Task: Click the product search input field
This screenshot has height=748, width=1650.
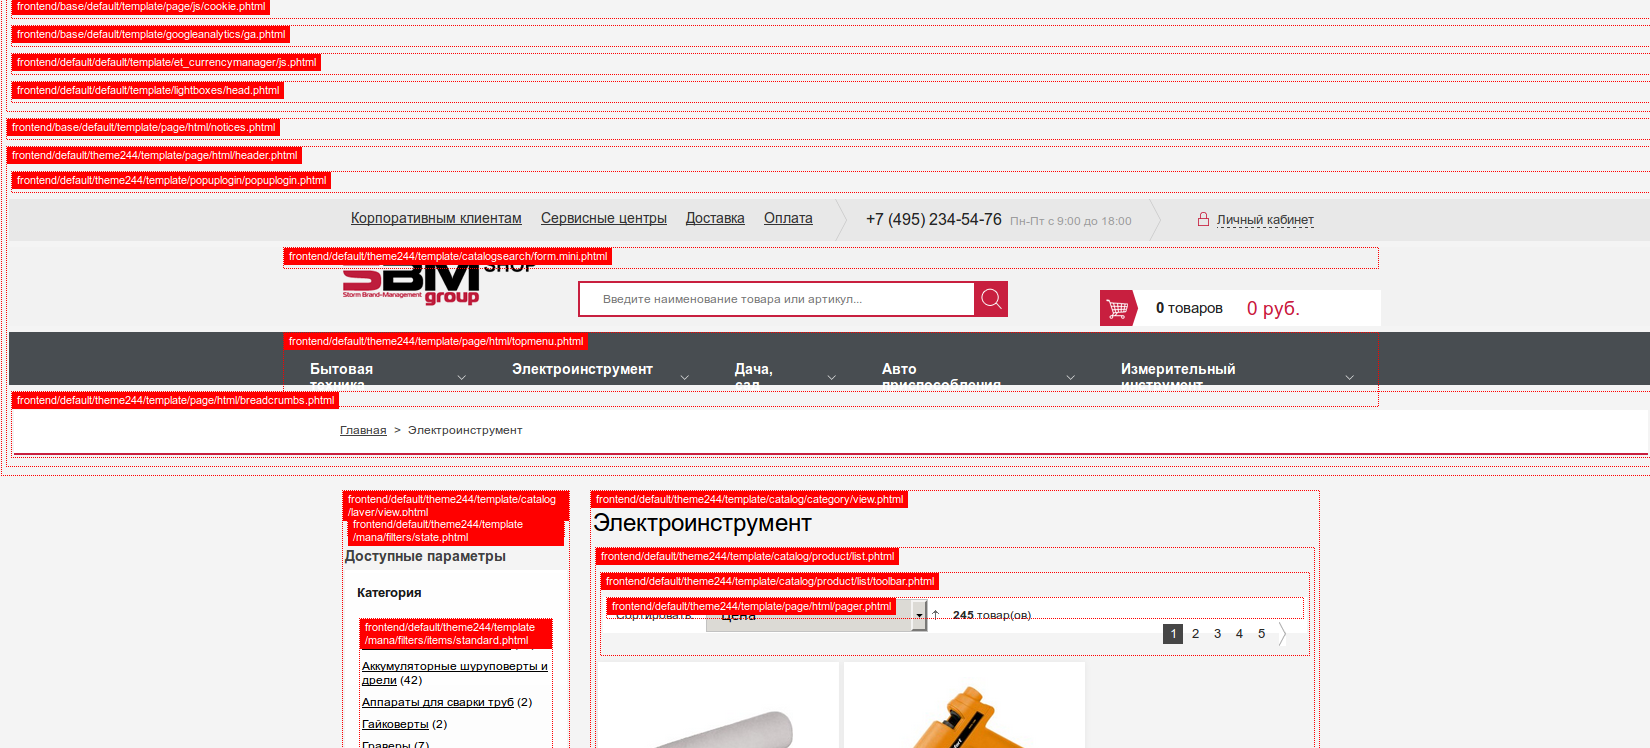Action: coord(777,299)
